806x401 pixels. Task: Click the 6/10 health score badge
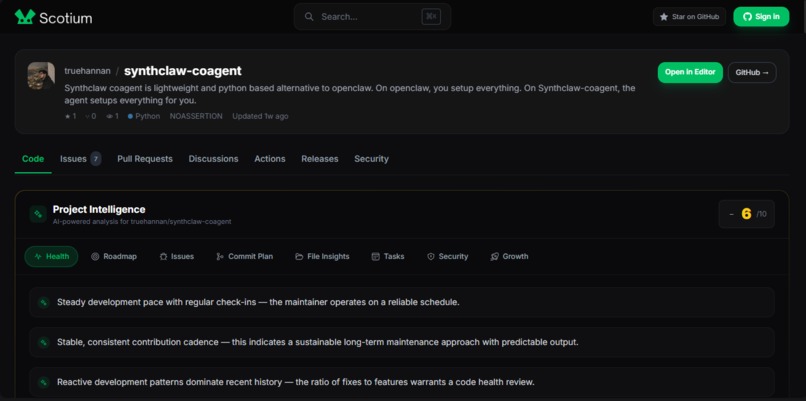point(746,214)
